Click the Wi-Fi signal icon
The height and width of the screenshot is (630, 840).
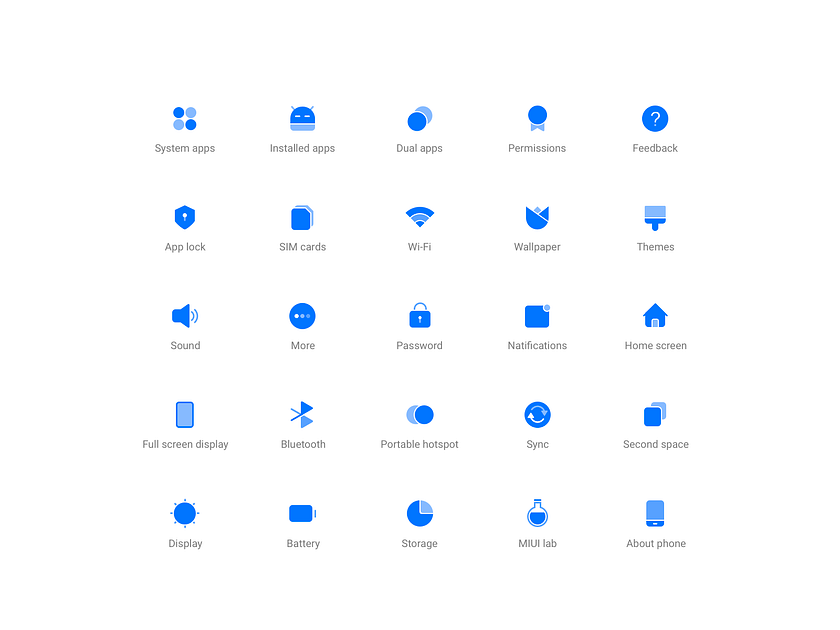tap(419, 217)
